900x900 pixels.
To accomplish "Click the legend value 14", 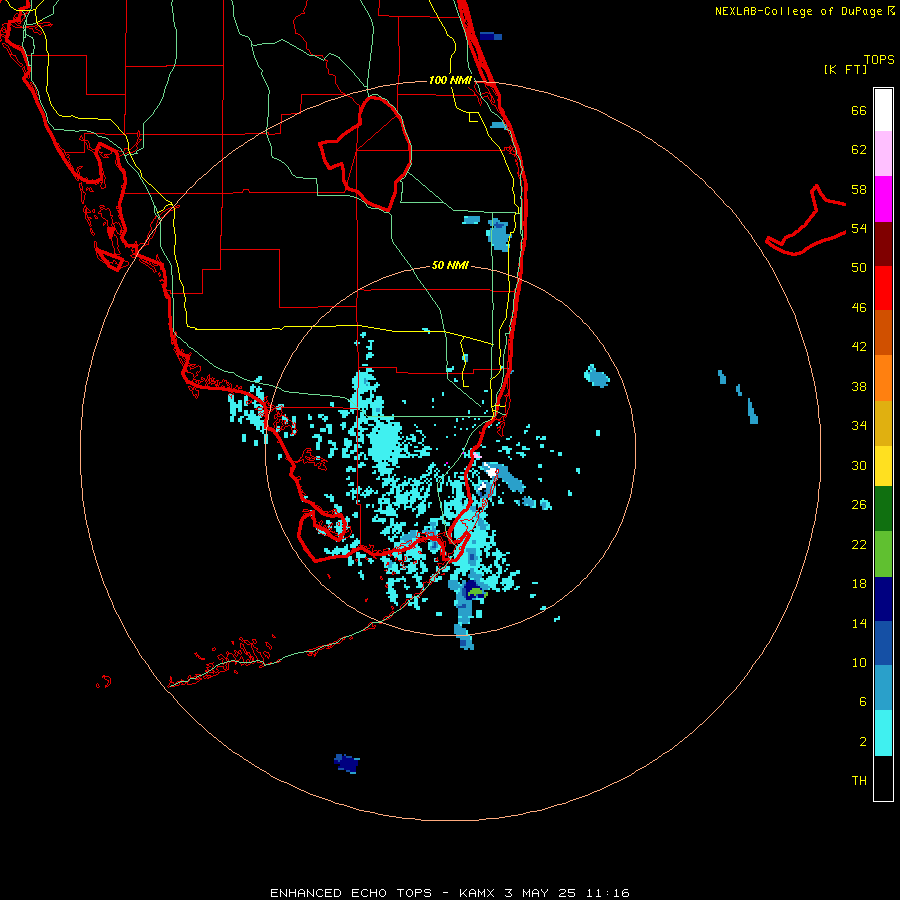I will coord(859,623).
